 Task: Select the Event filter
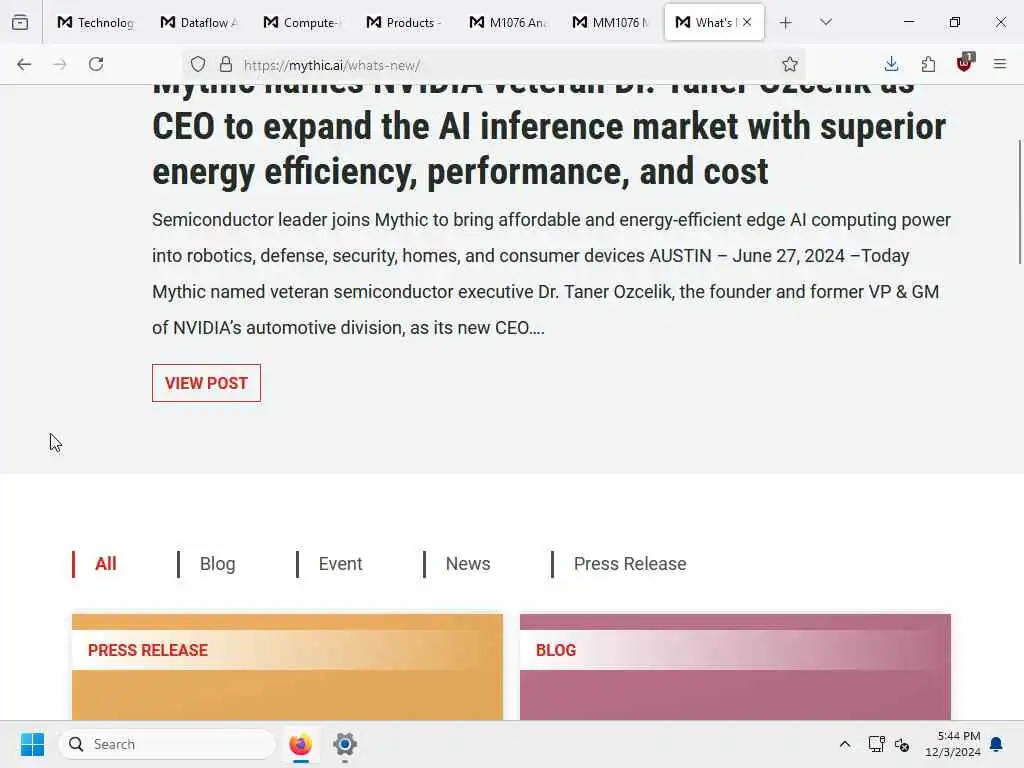(x=340, y=564)
